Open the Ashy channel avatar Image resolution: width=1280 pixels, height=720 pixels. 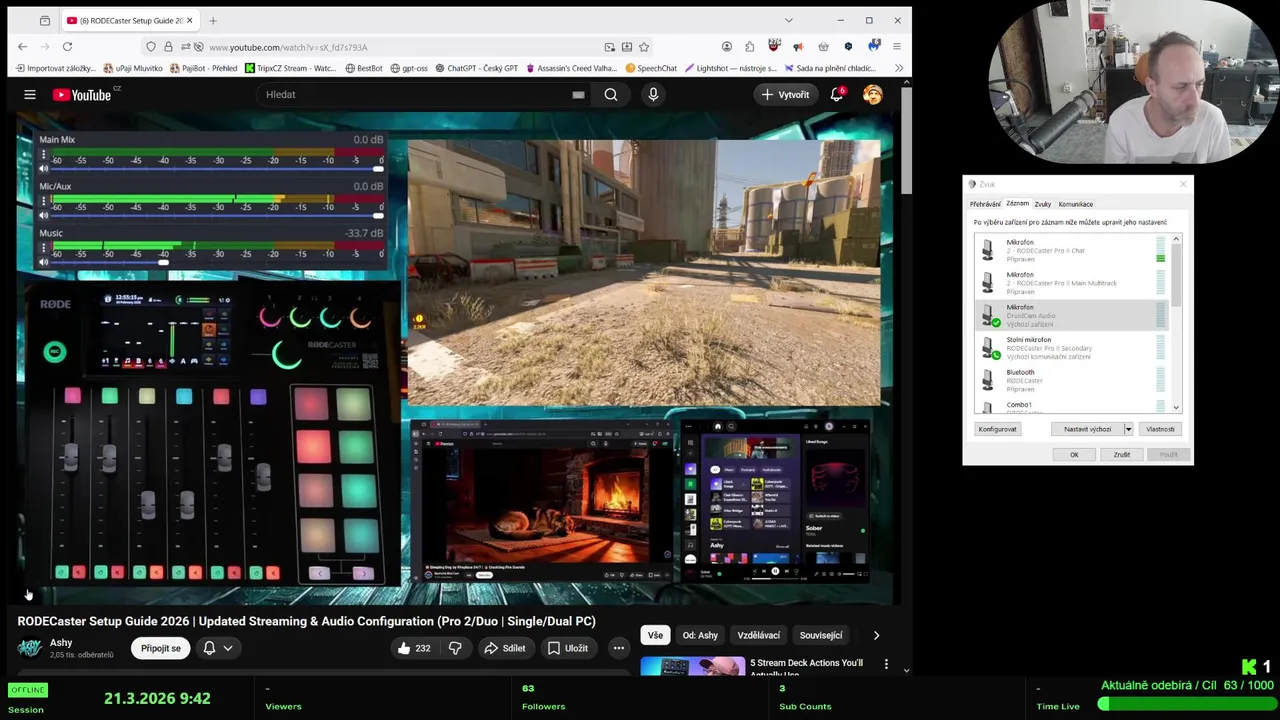[30, 648]
